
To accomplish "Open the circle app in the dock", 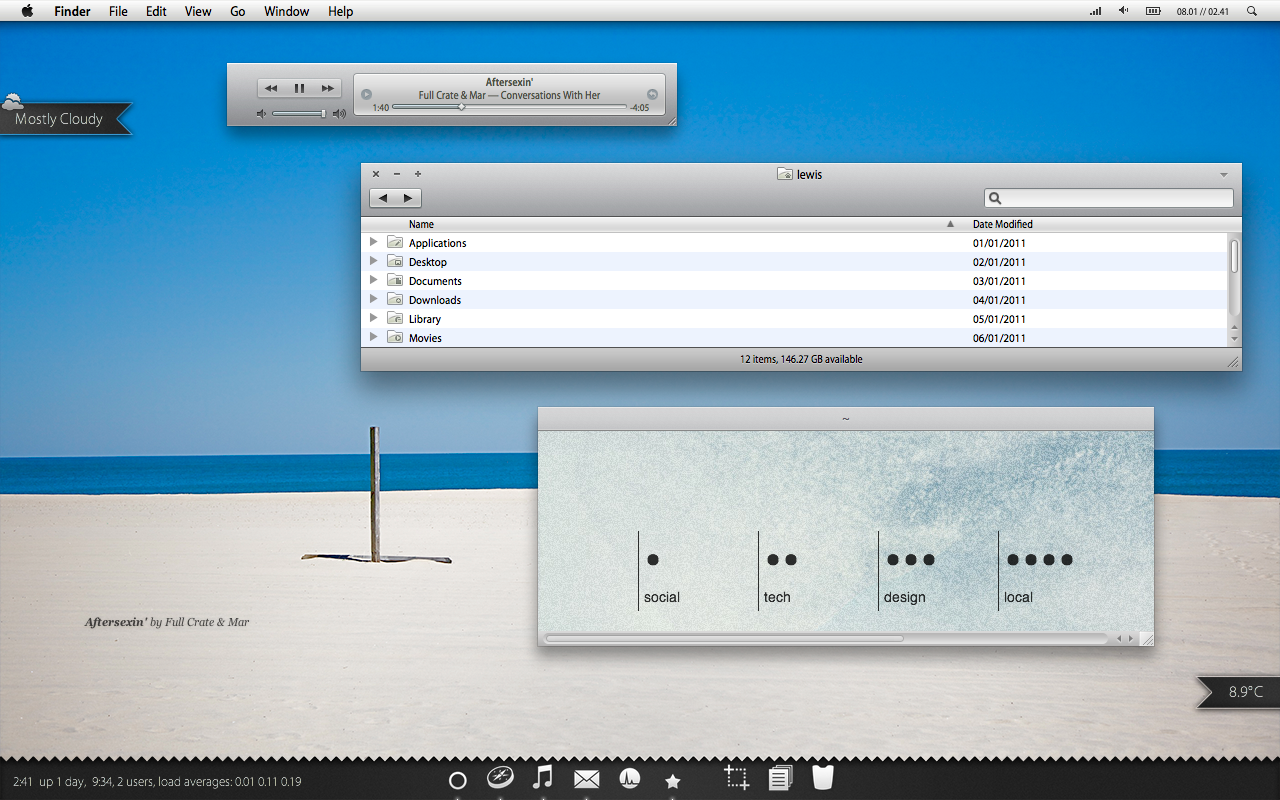I will 458,781.
